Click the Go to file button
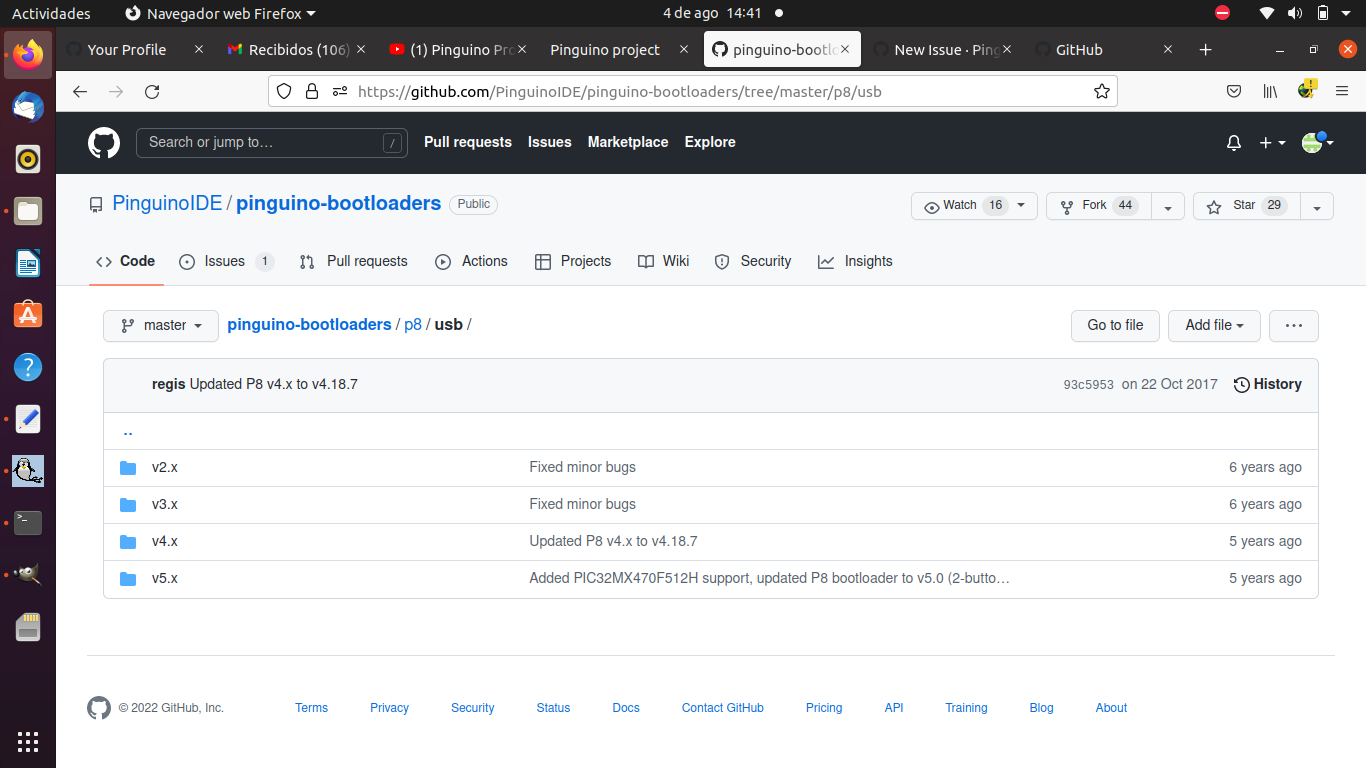Viewport: 1366px width, 768px height. point(1115,326)
